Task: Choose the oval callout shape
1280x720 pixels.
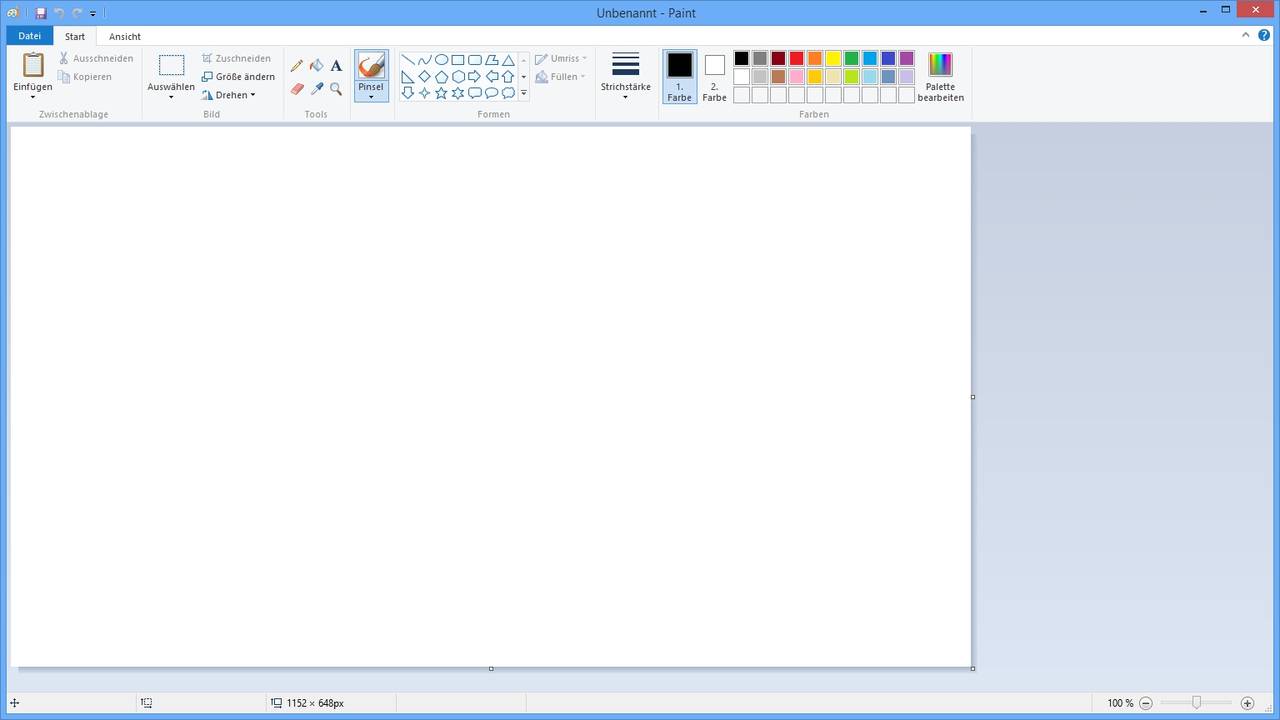Action: [x=492, y=93]
